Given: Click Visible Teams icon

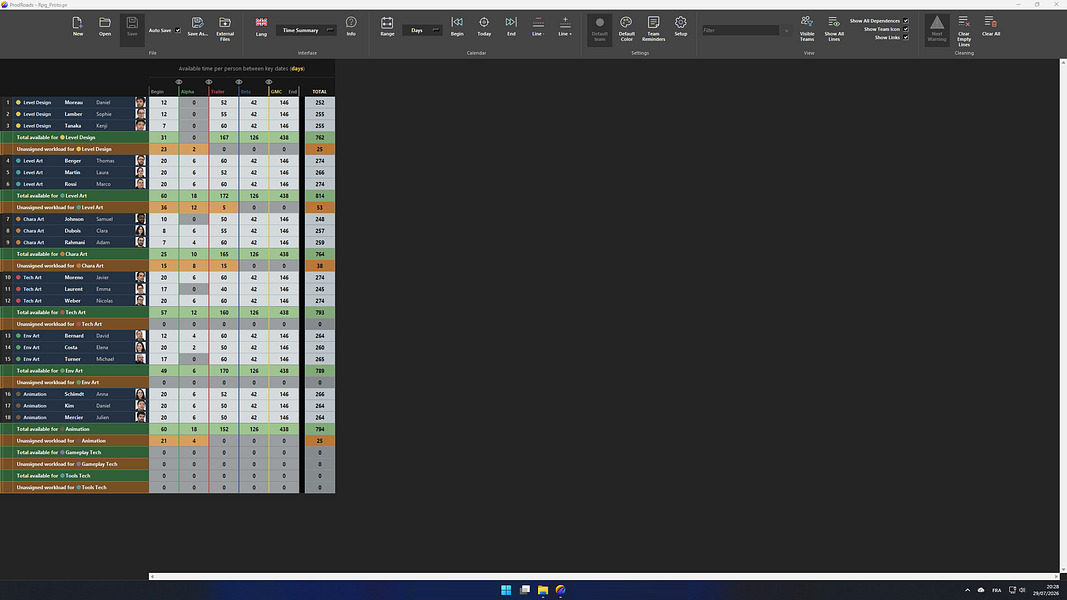Looking at the screenshot, I should tap(807, 29).
